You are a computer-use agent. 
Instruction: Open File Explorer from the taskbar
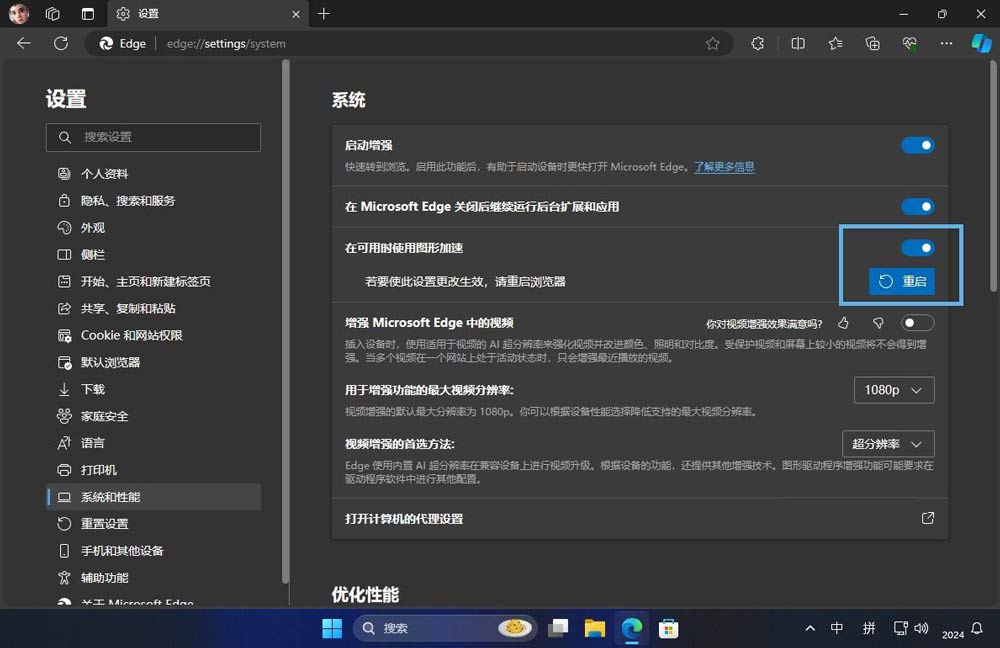(x=595, y=628)
